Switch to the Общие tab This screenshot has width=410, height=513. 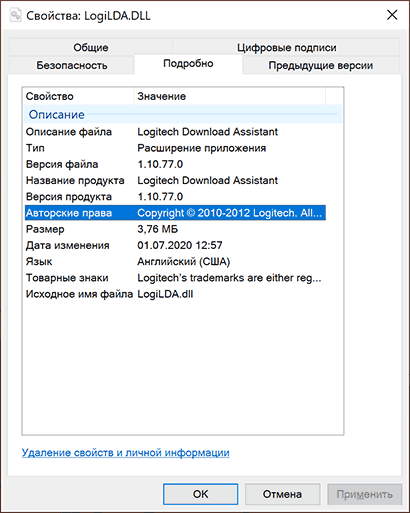(x=91, y=47)
